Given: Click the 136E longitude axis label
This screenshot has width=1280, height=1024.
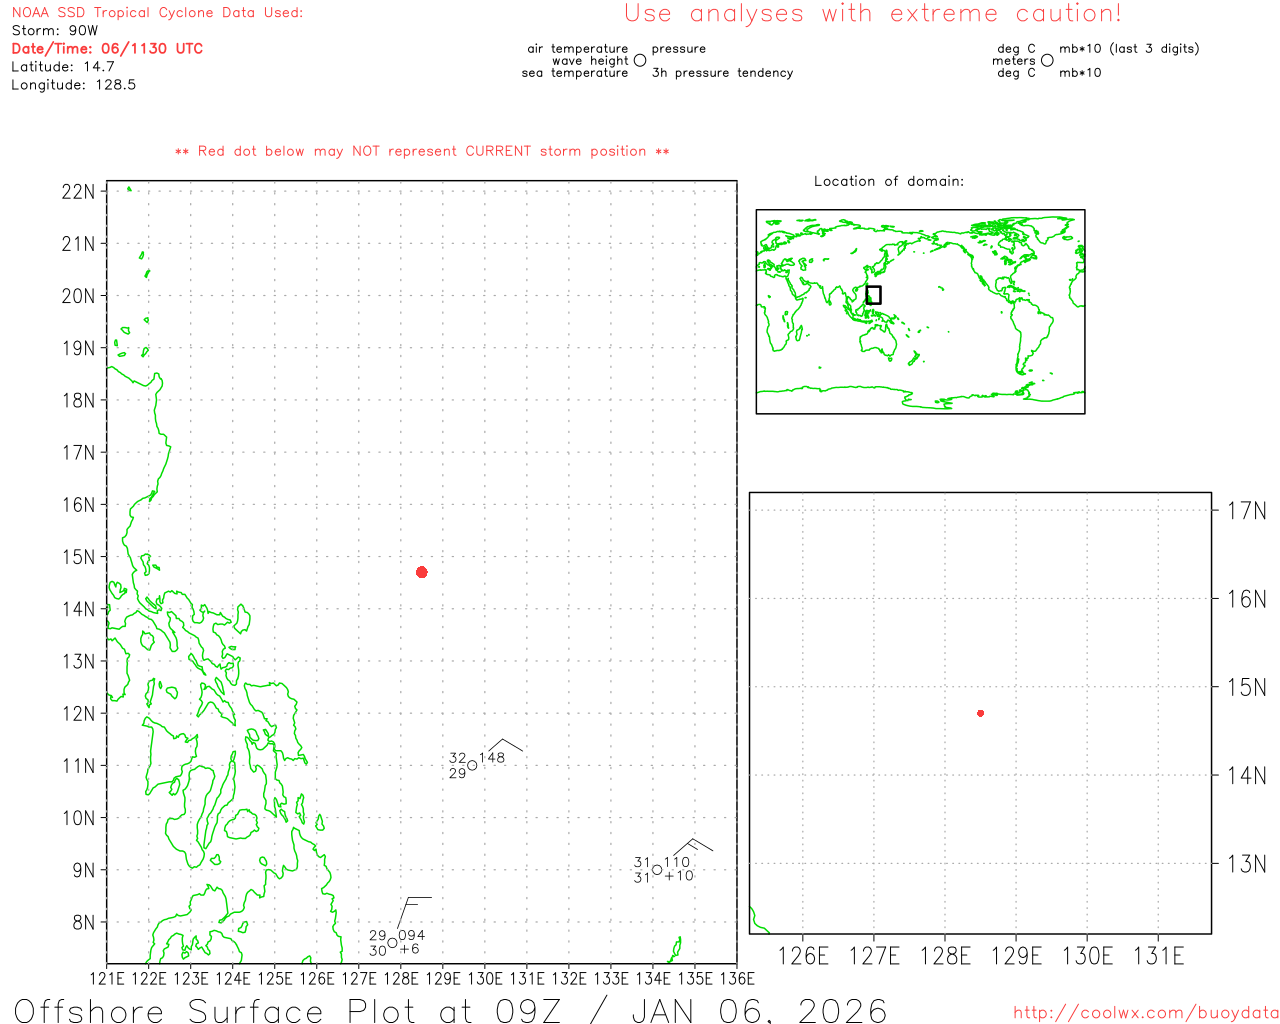Looking at the screenshot, I should (x=736, y=979).
